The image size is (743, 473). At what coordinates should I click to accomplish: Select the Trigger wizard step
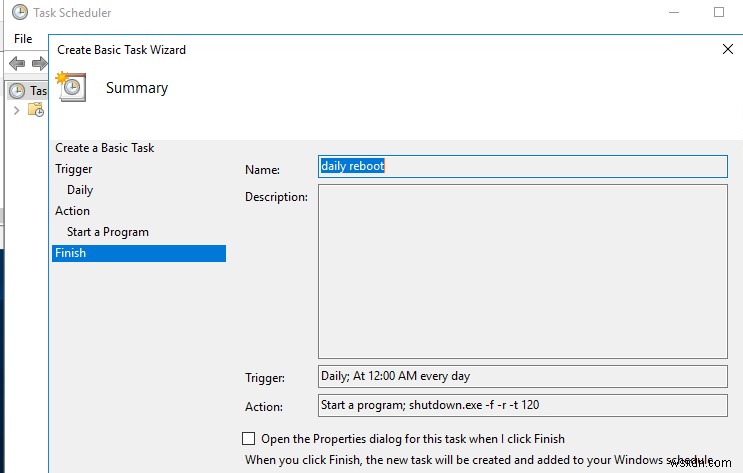click(74, 169)
